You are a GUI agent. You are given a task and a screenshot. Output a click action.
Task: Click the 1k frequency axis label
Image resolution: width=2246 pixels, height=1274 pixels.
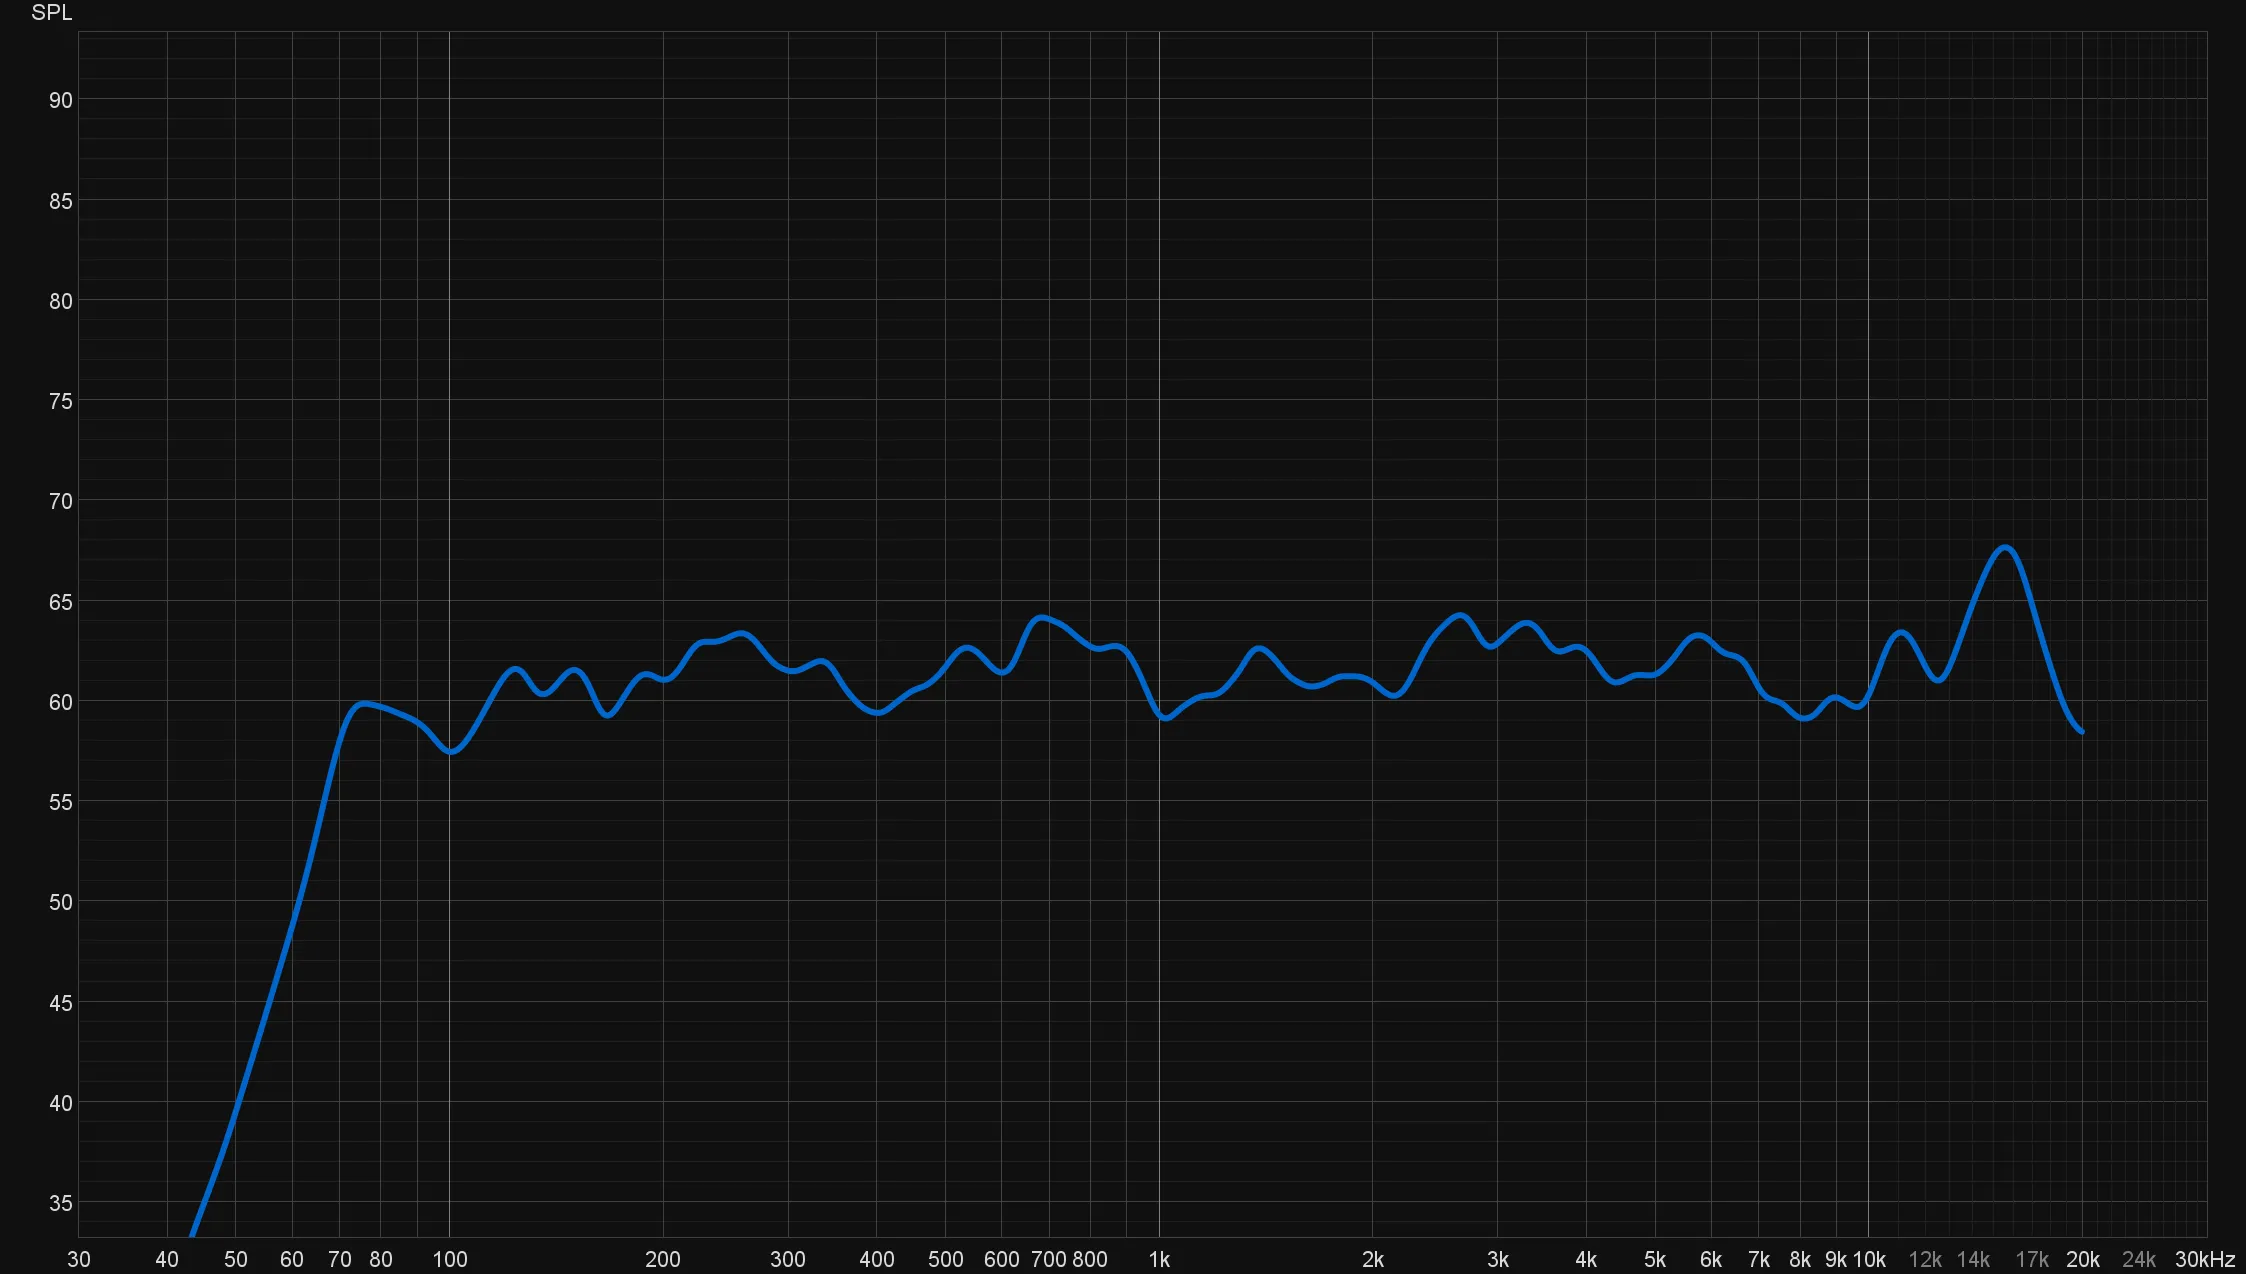click(1159, 1259)
